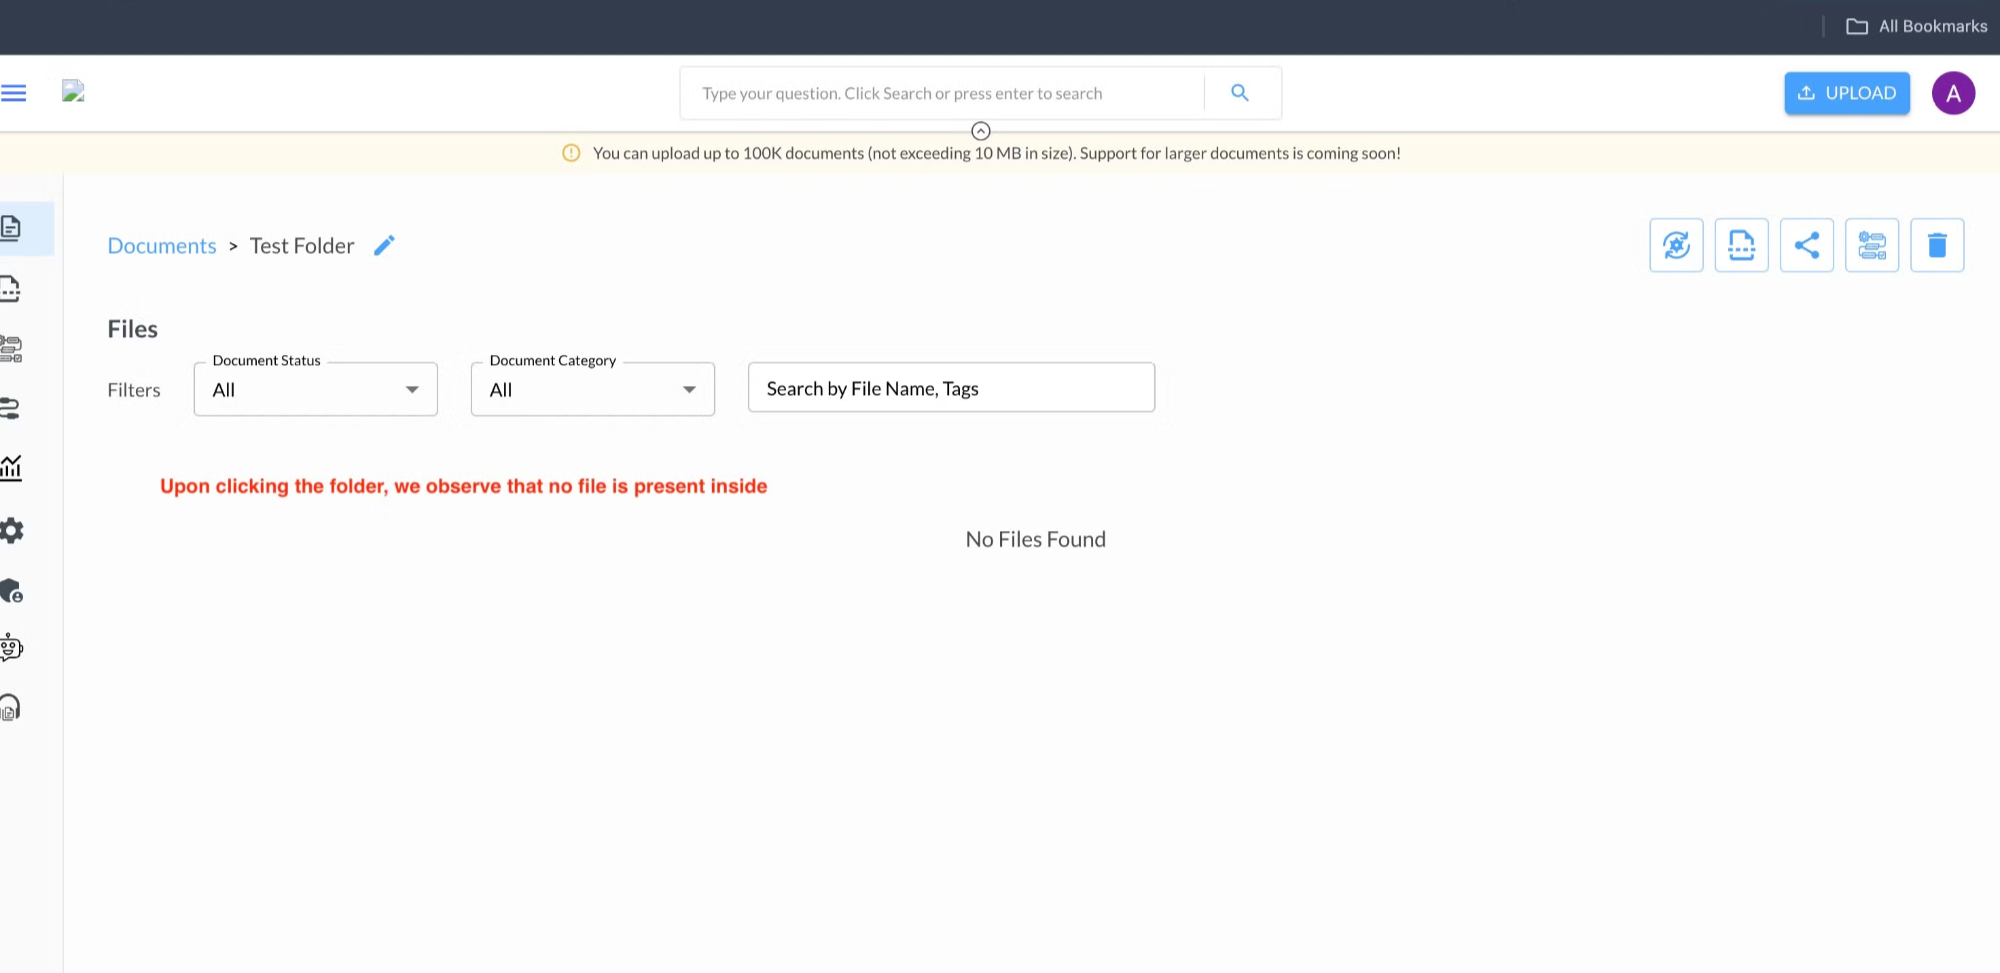2000x973 pixels.
Task: Click the info icon in upload notice
Action: tap(571, 153)
